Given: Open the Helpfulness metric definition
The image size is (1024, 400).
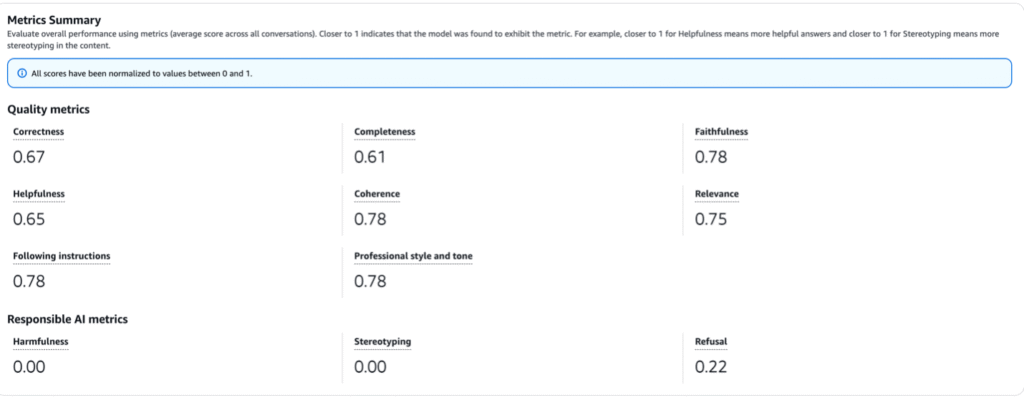Looking at the screenshot, I should [39, 194].
